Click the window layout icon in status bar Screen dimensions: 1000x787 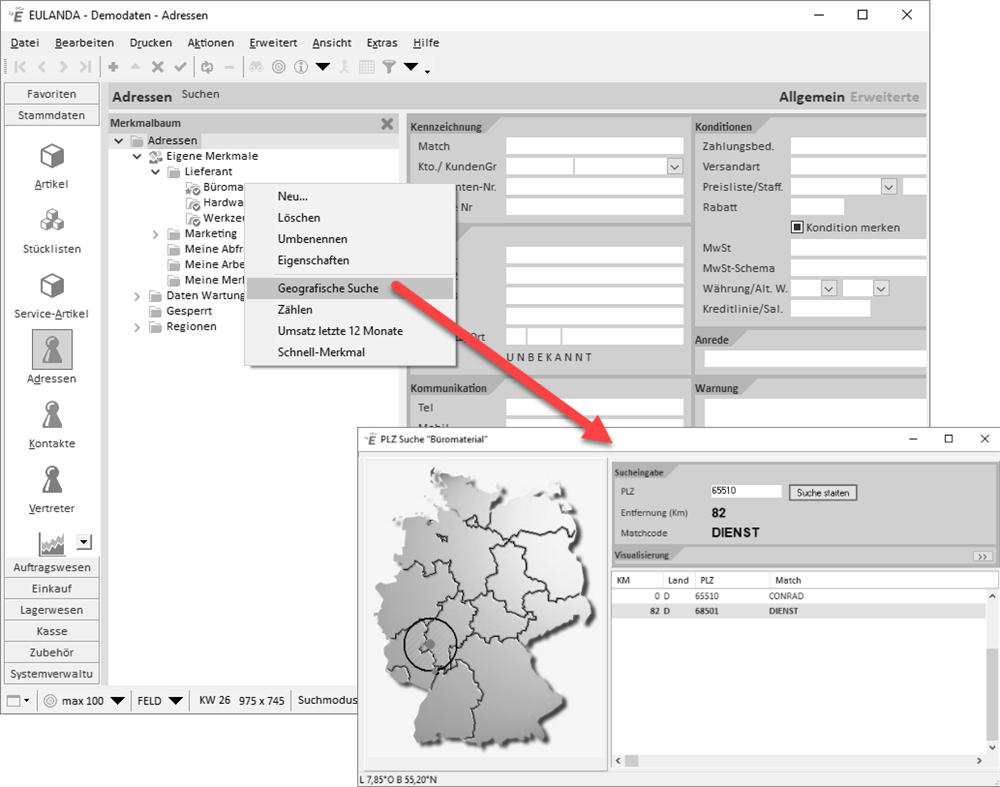click(x=14, y=700)
